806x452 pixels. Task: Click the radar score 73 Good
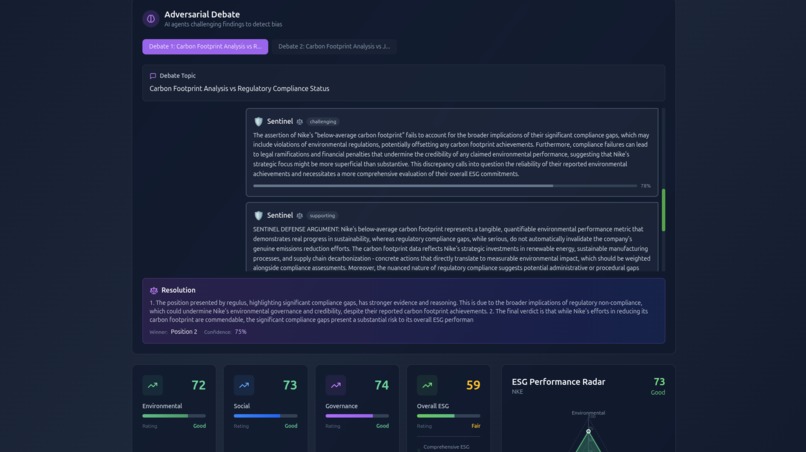tap(658, 386)
